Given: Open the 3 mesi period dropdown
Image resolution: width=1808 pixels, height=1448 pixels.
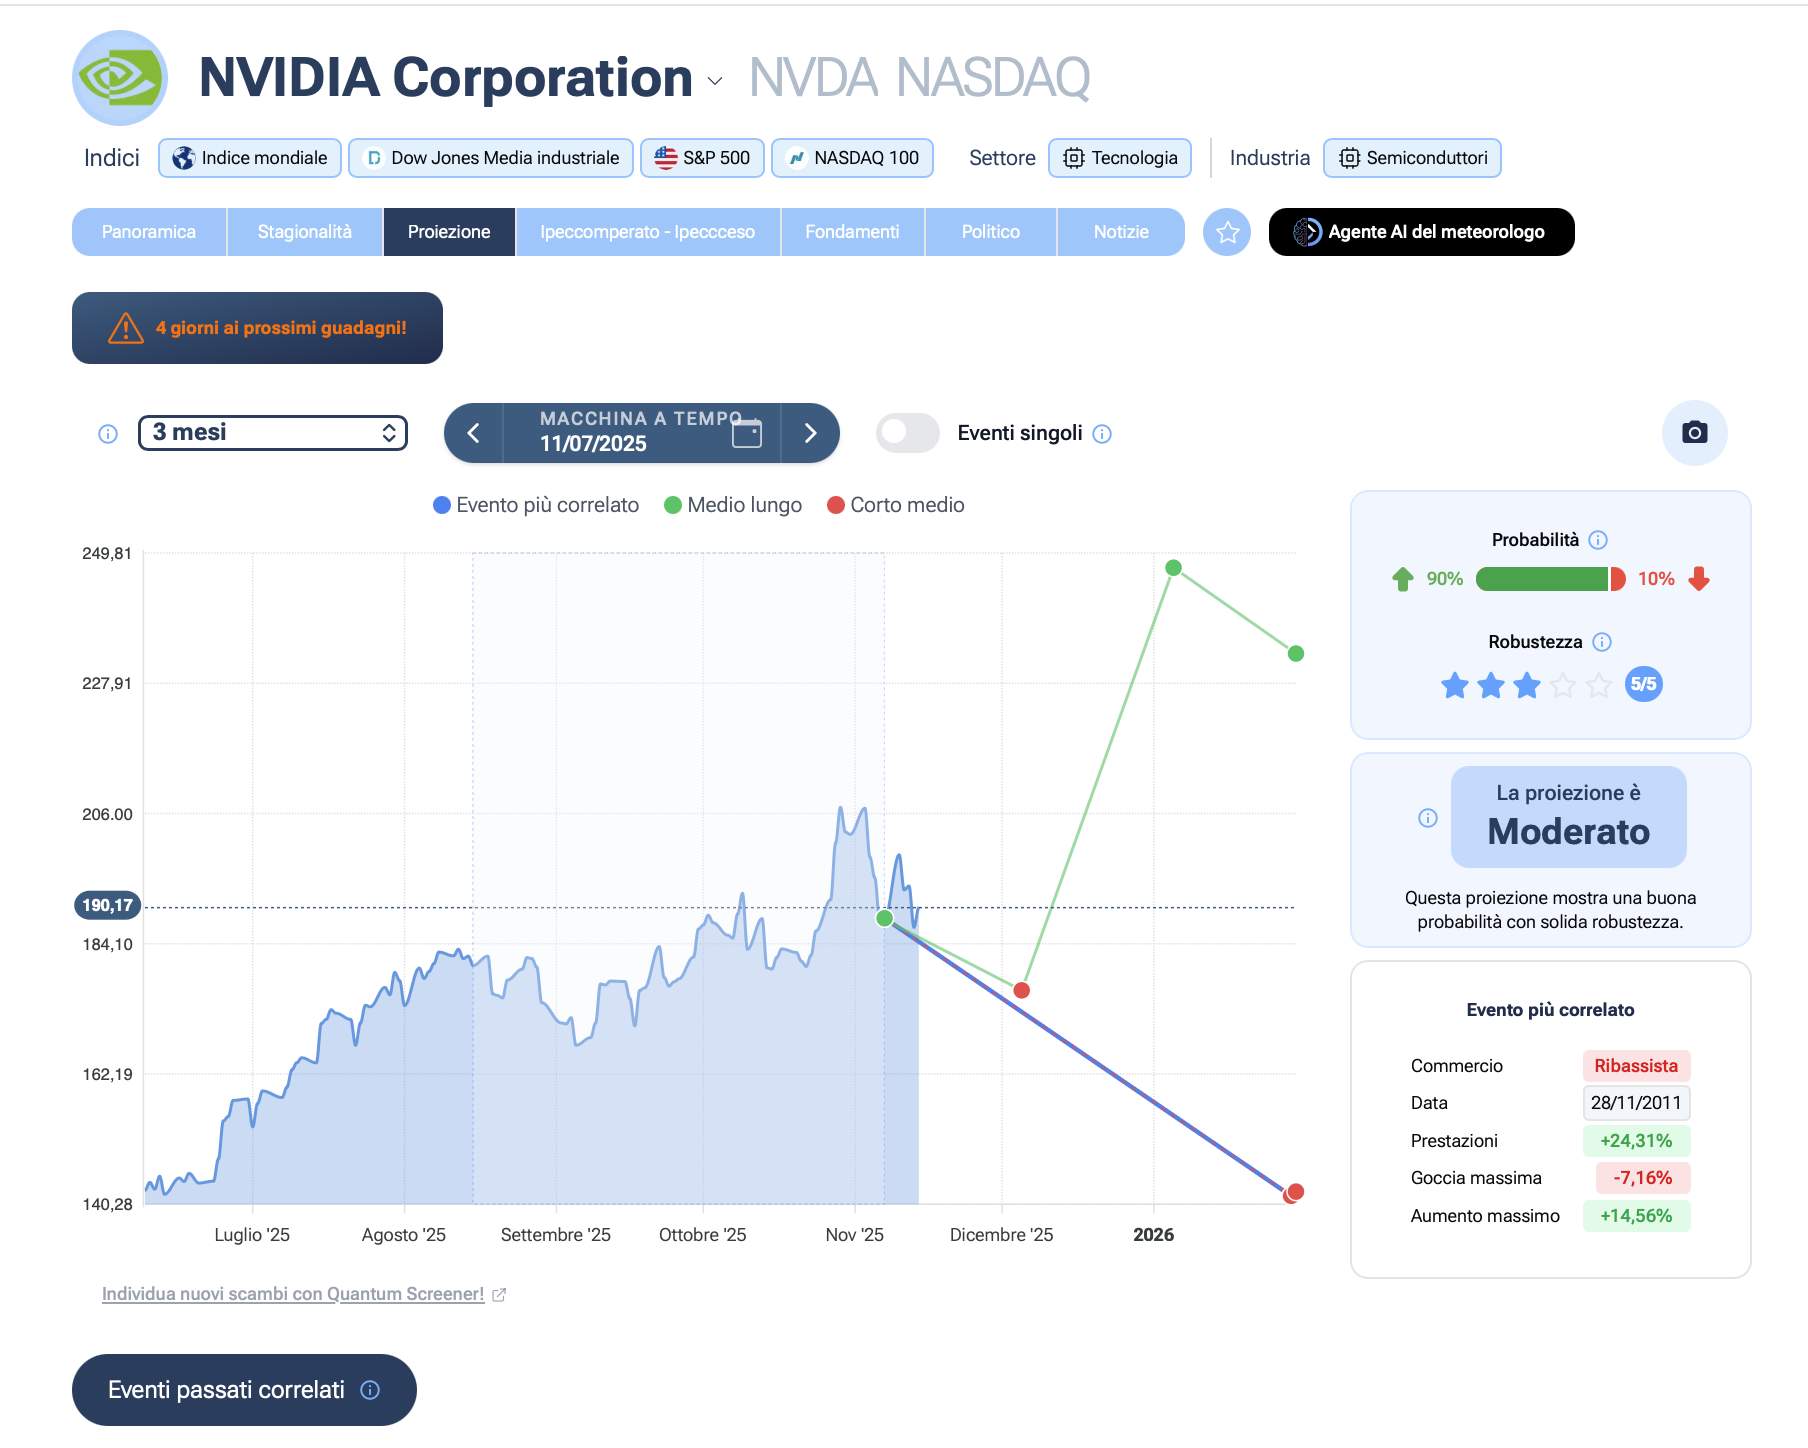Looking at the screenshot, I should click(x=273, y=433).
